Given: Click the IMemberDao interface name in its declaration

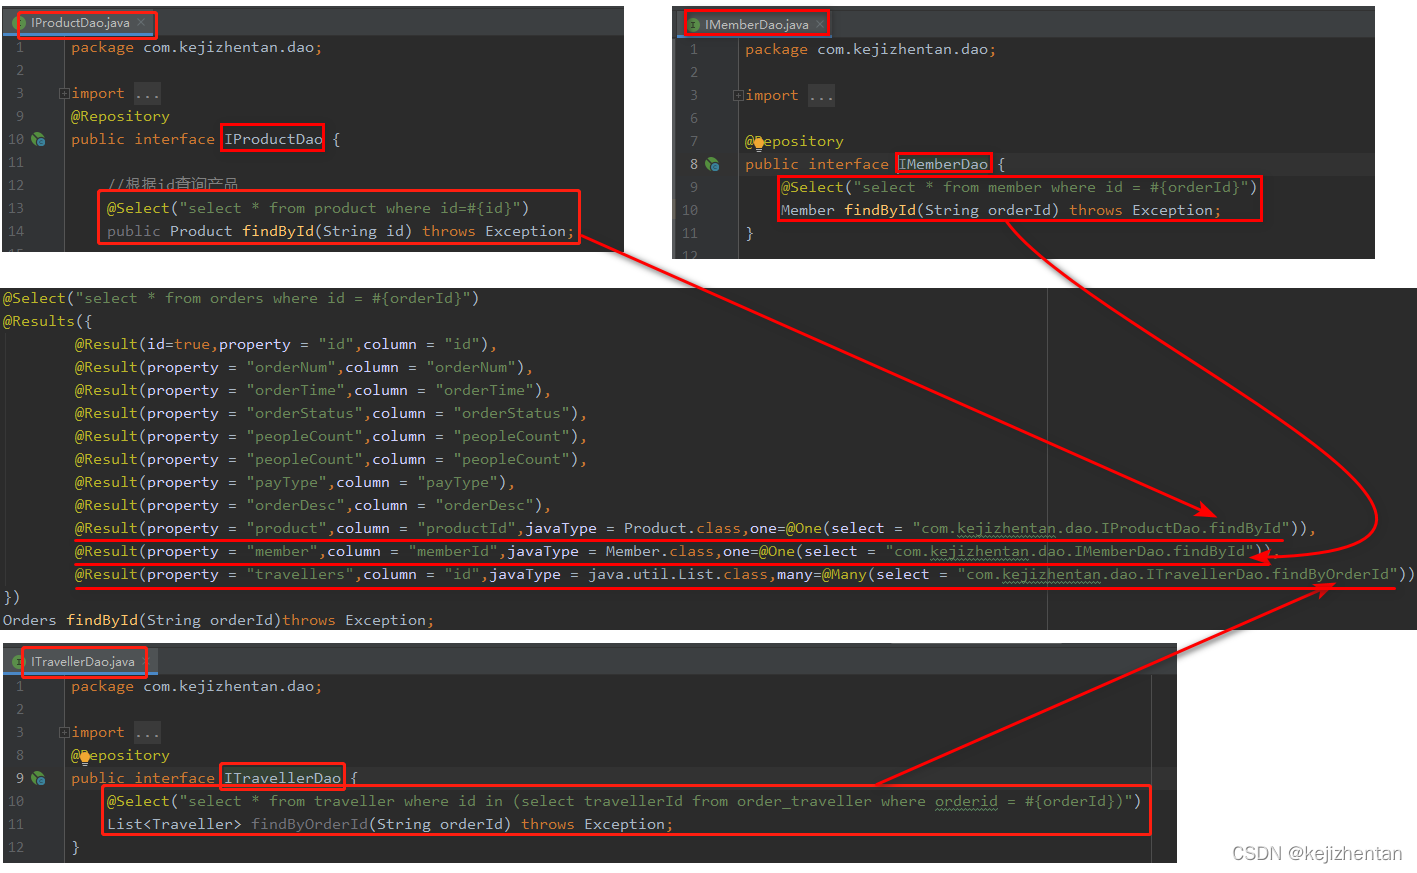Looking at the screenshot, I should click(943, 164).
